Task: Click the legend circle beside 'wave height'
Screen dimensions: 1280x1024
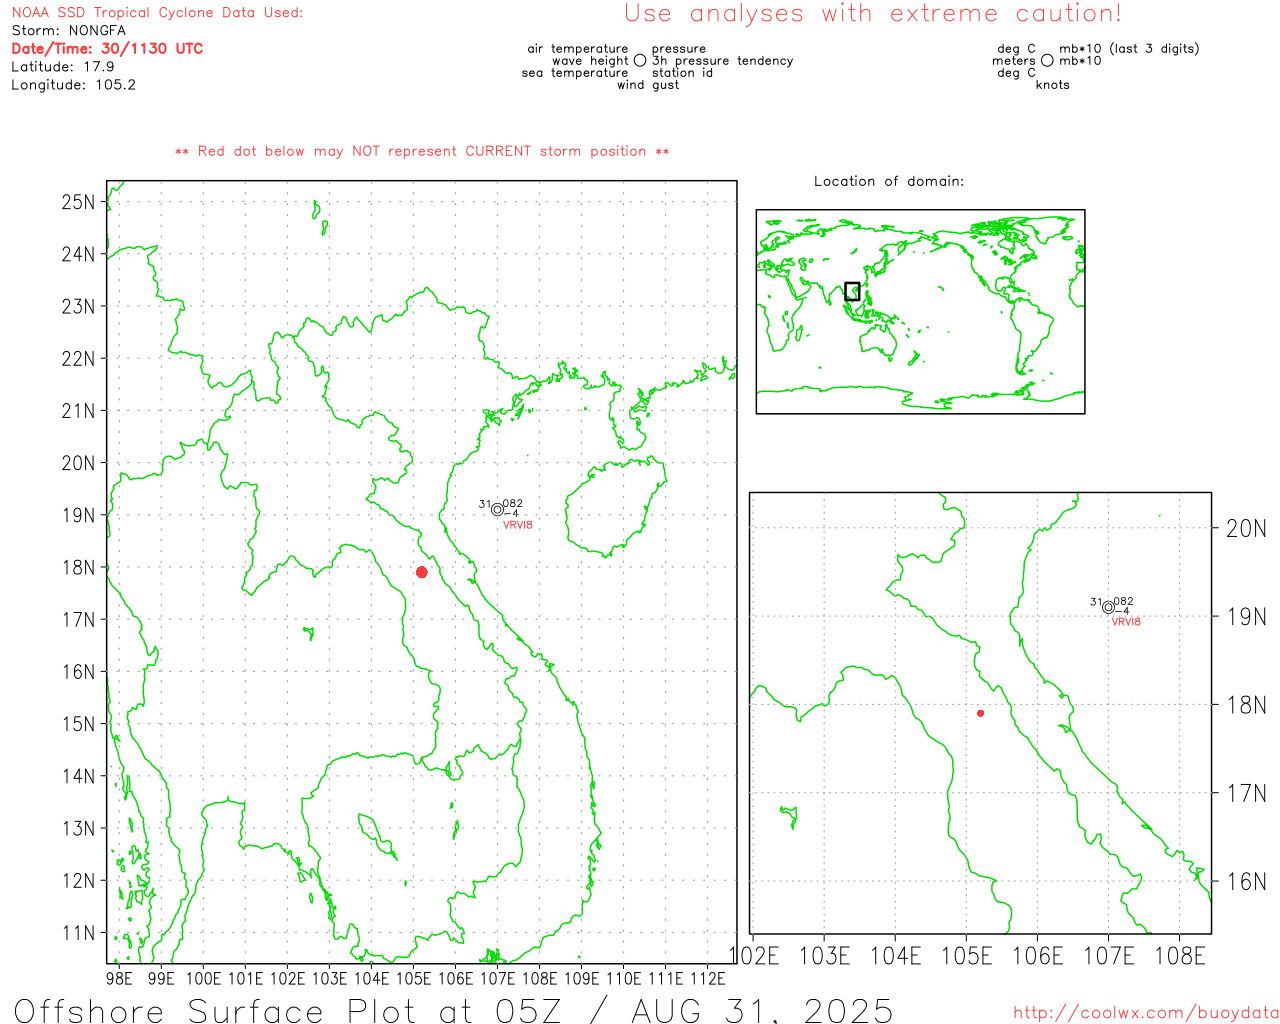Action: coord(640,60)
